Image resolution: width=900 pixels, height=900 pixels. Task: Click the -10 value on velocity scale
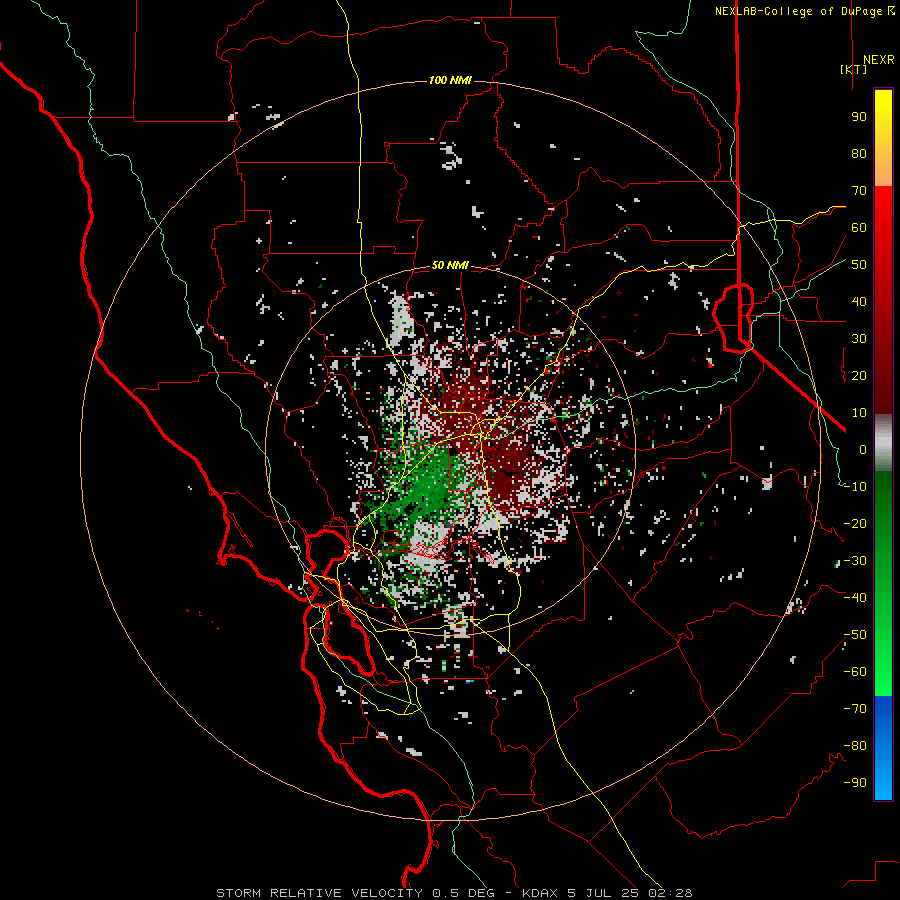click(855, 487)
